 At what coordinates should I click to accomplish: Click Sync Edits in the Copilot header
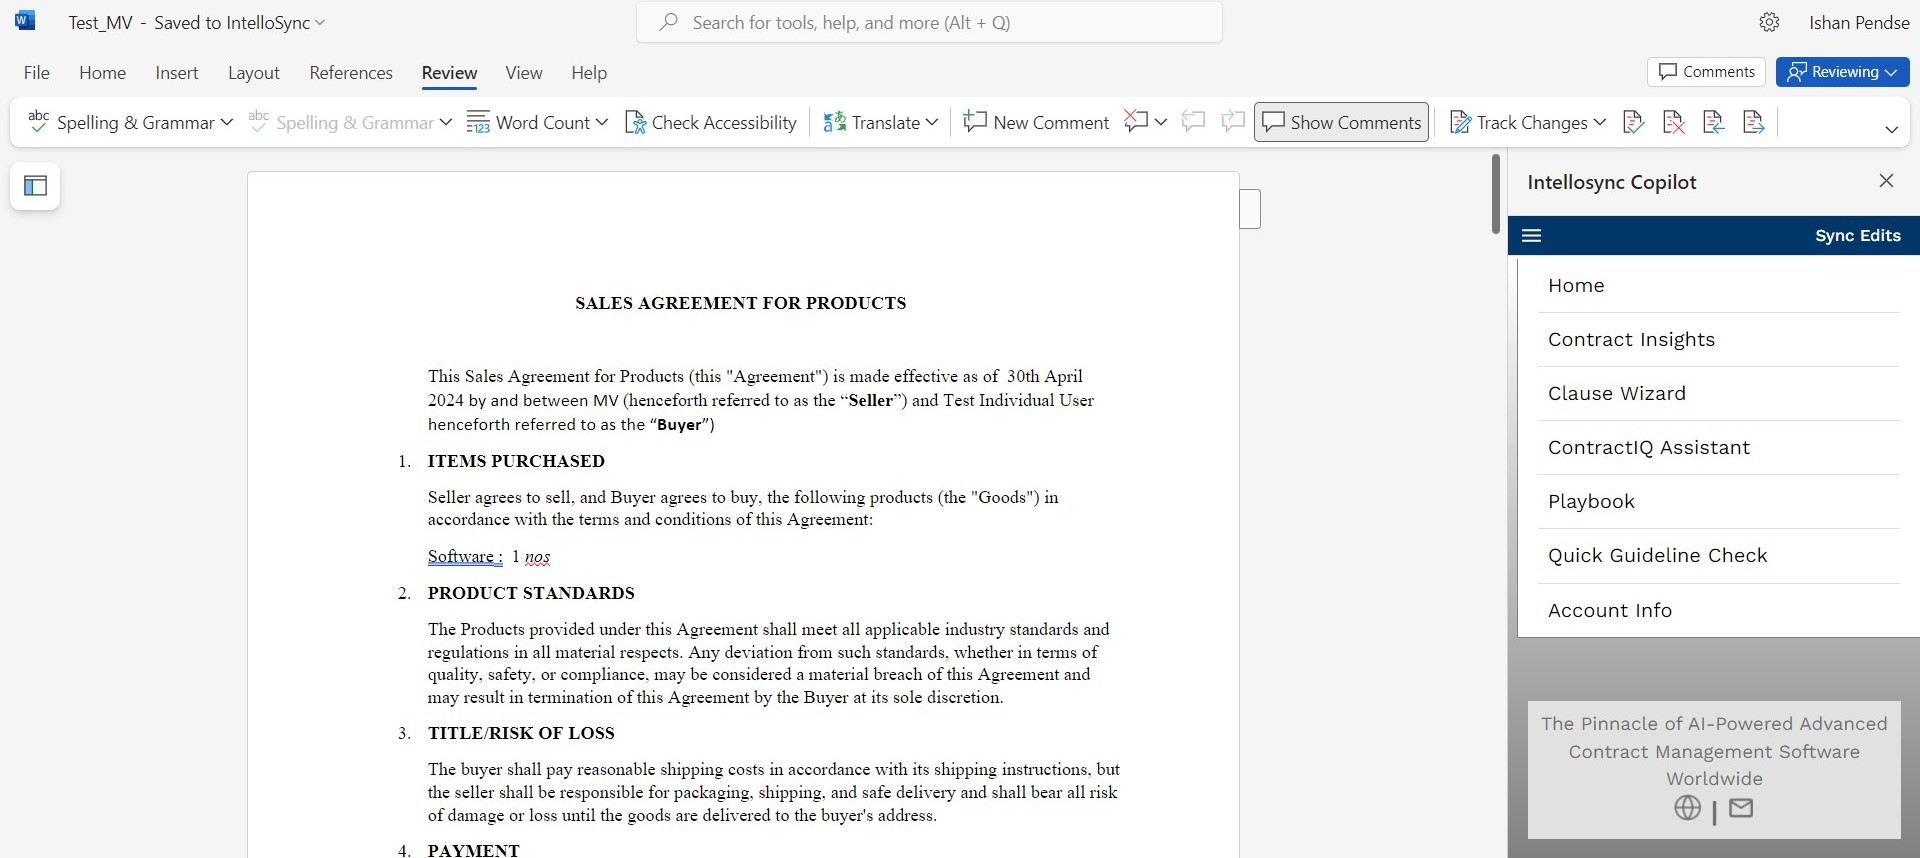(1858, 236)
